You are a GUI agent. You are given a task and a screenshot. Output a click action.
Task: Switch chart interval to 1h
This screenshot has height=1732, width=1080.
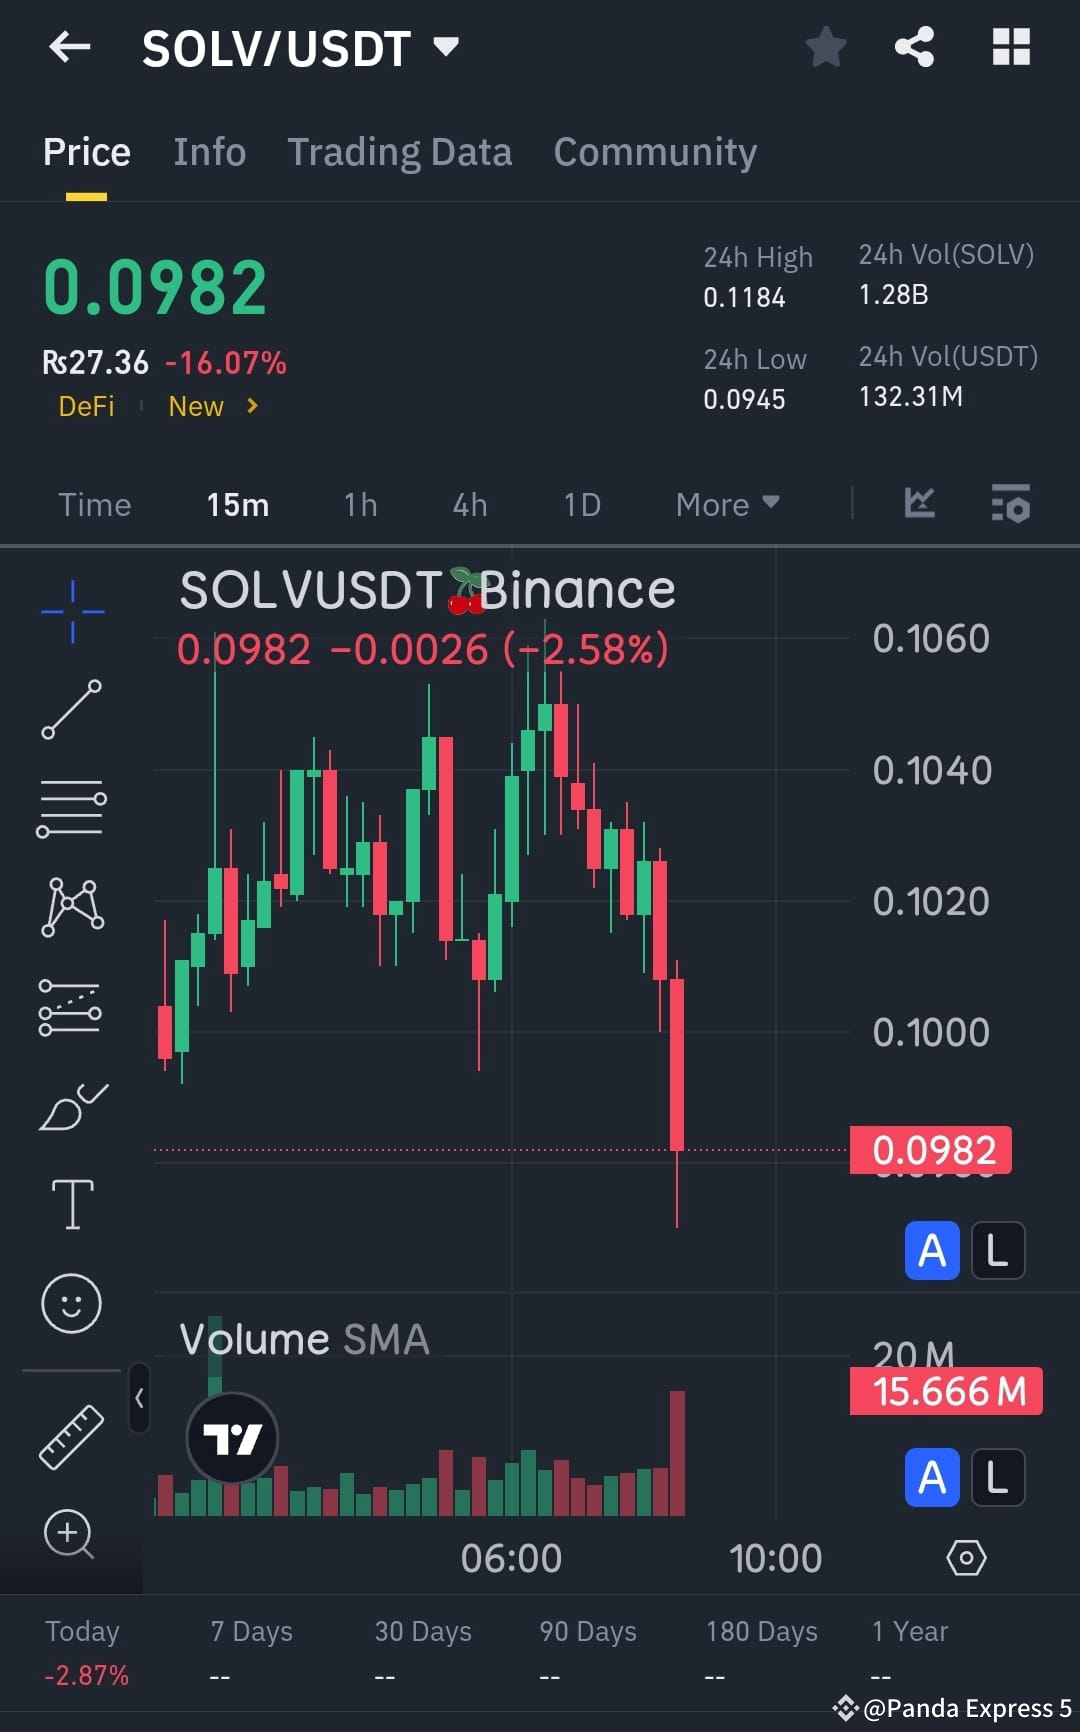359,505
